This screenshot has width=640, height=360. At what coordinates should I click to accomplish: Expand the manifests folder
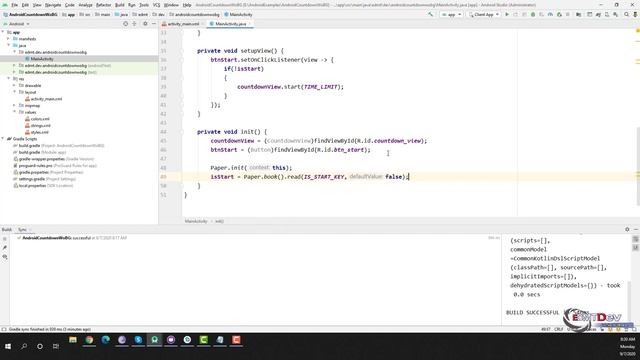9,39
